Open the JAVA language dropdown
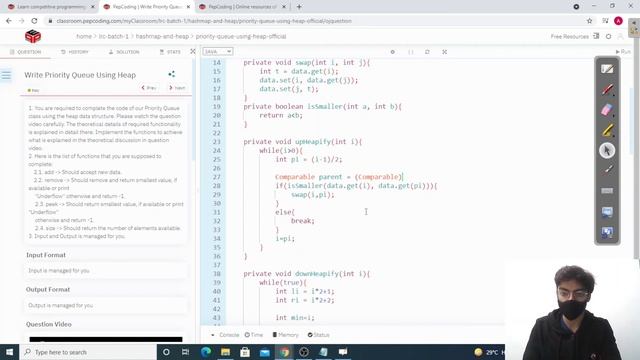Viewport: 640px width, 360px height. tap(218, 51)
